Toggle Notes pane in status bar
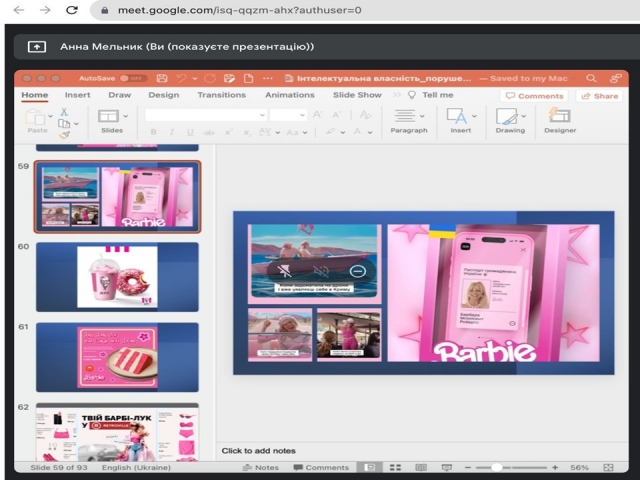This screenshot has height=480, width=640. click(260, 467)
